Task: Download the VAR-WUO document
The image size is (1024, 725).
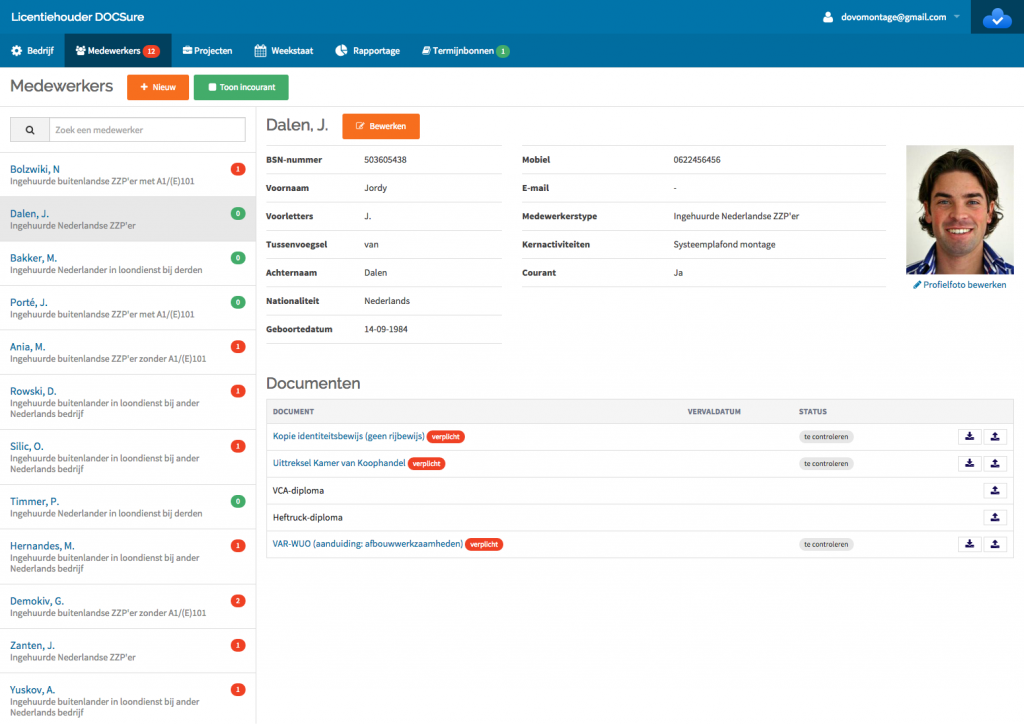Action: click(x=969, y=544)
